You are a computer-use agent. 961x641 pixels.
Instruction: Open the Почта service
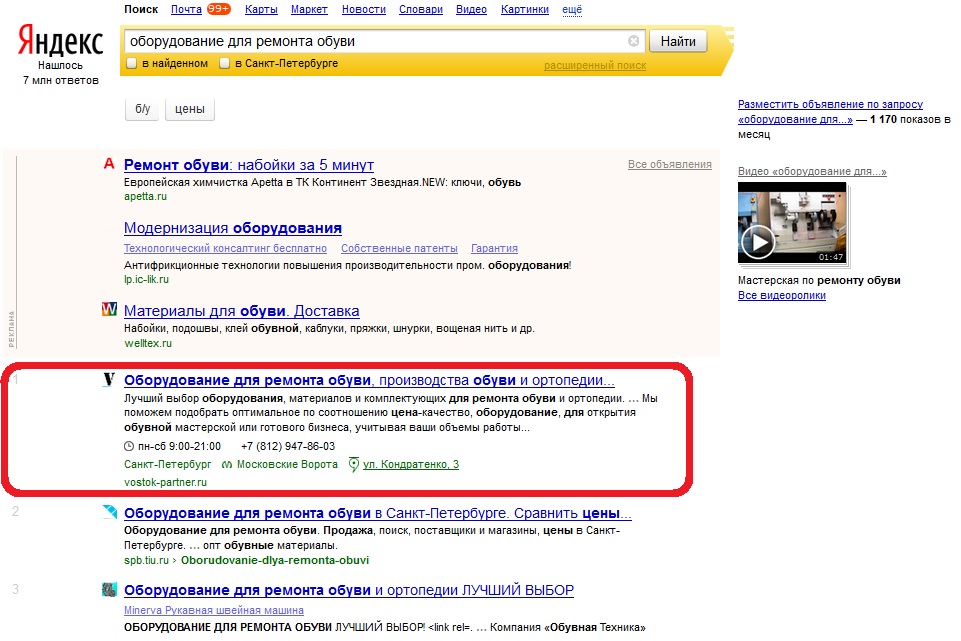186,9
